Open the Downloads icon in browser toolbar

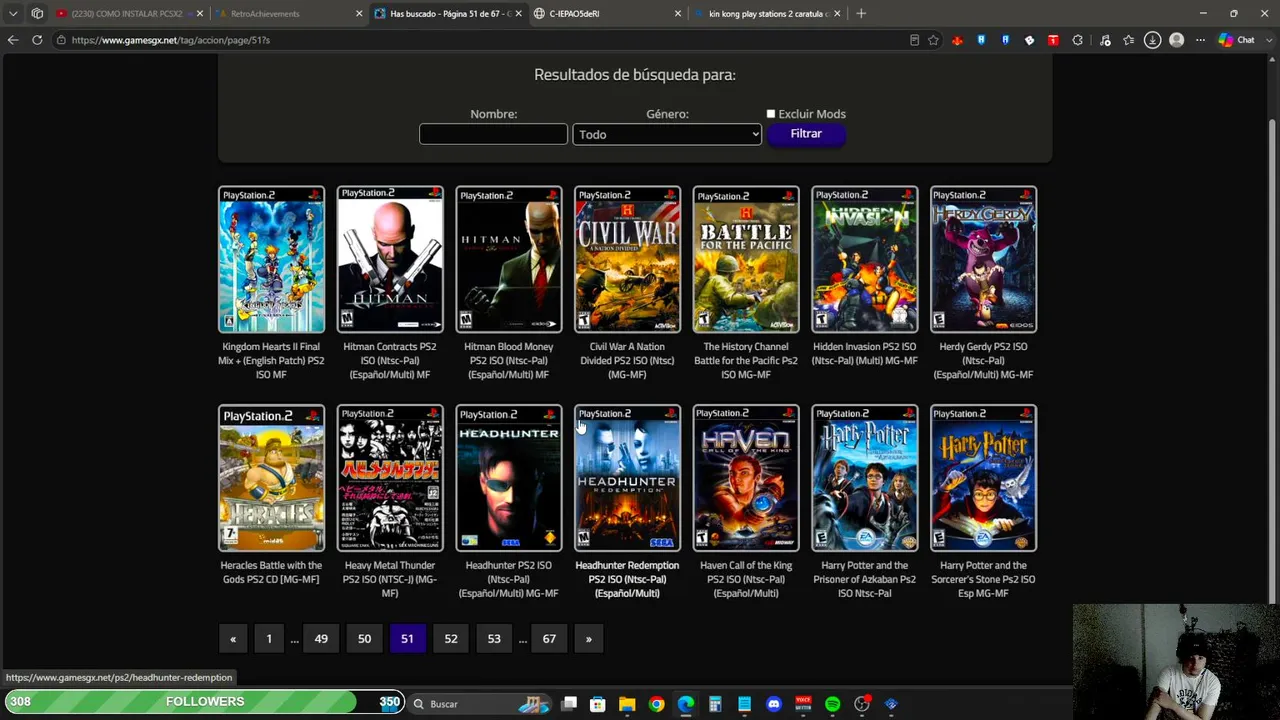coord(1152,40)
